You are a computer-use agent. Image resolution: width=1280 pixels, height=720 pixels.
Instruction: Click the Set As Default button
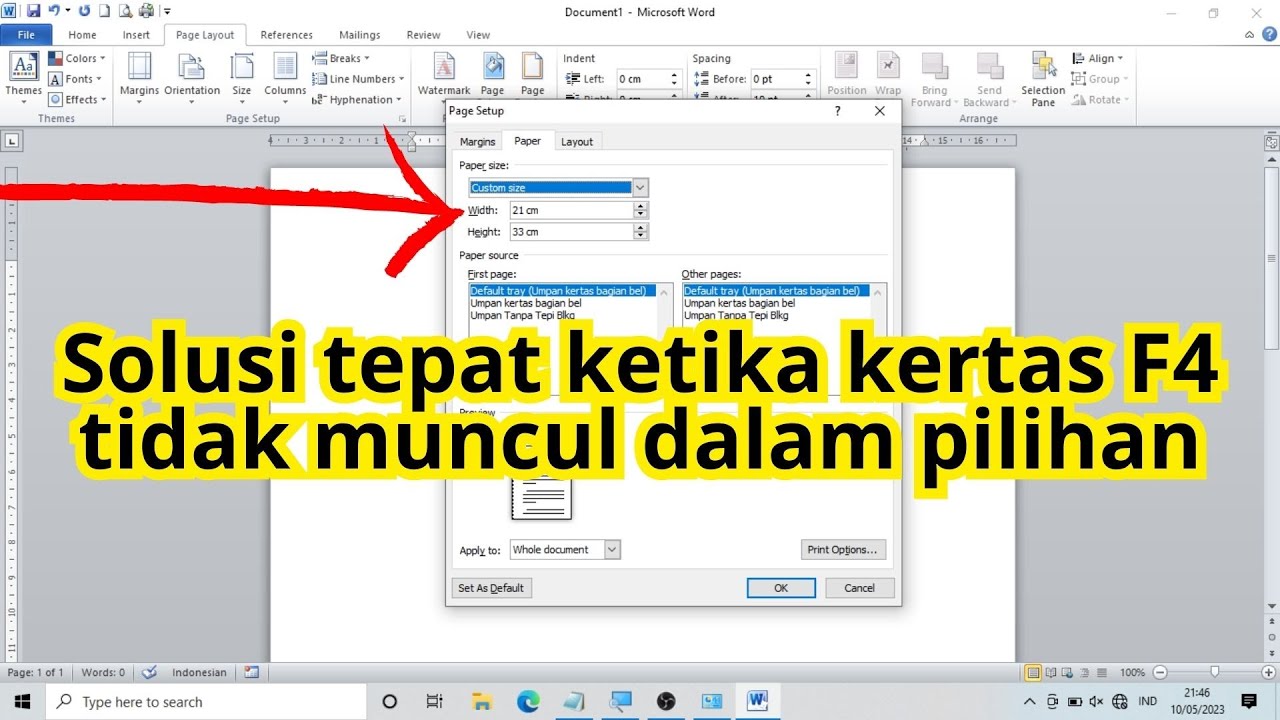point(491,588)
